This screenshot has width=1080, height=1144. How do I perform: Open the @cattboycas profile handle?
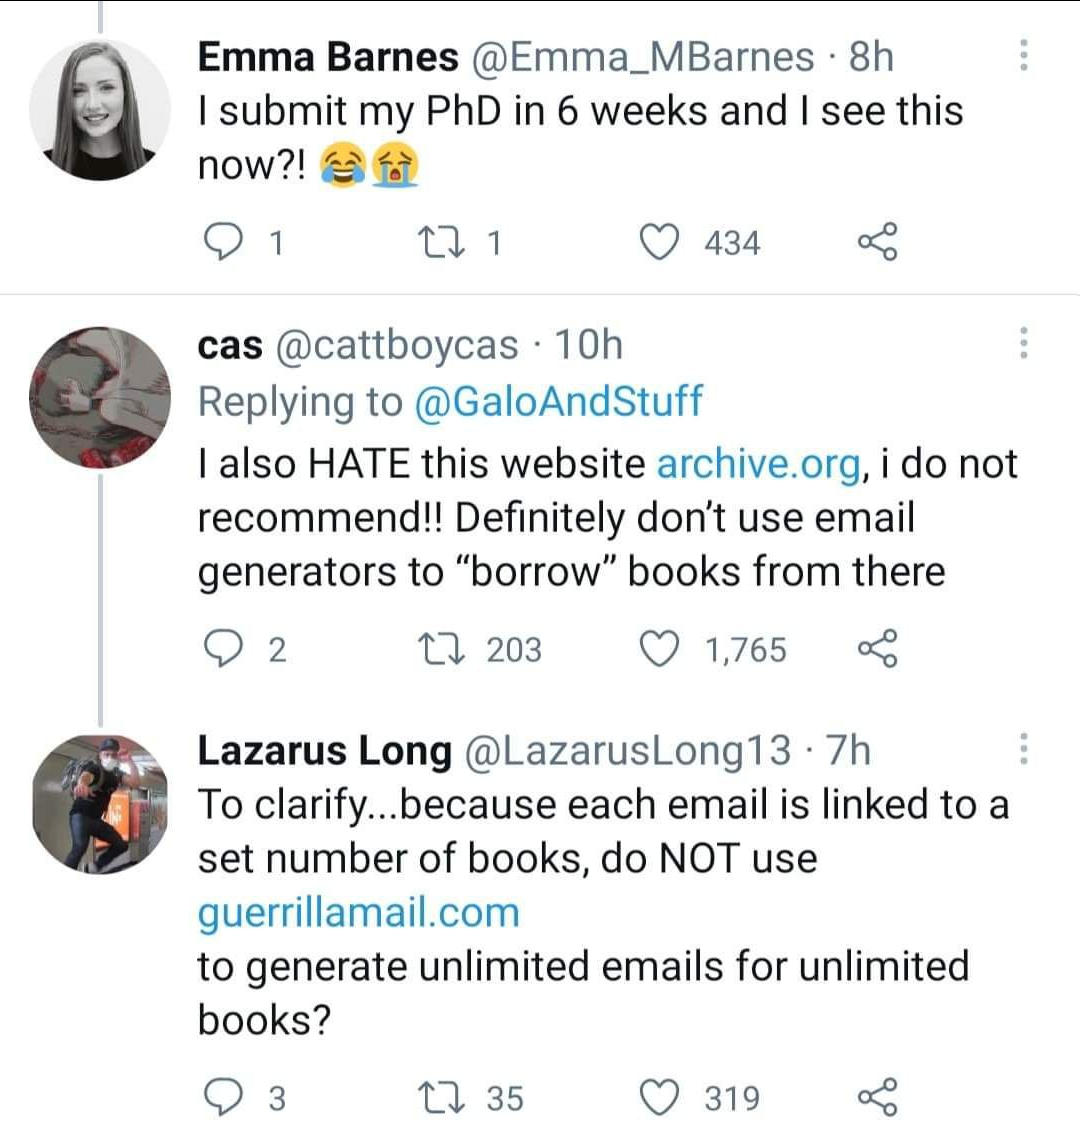tap(397, 344)
